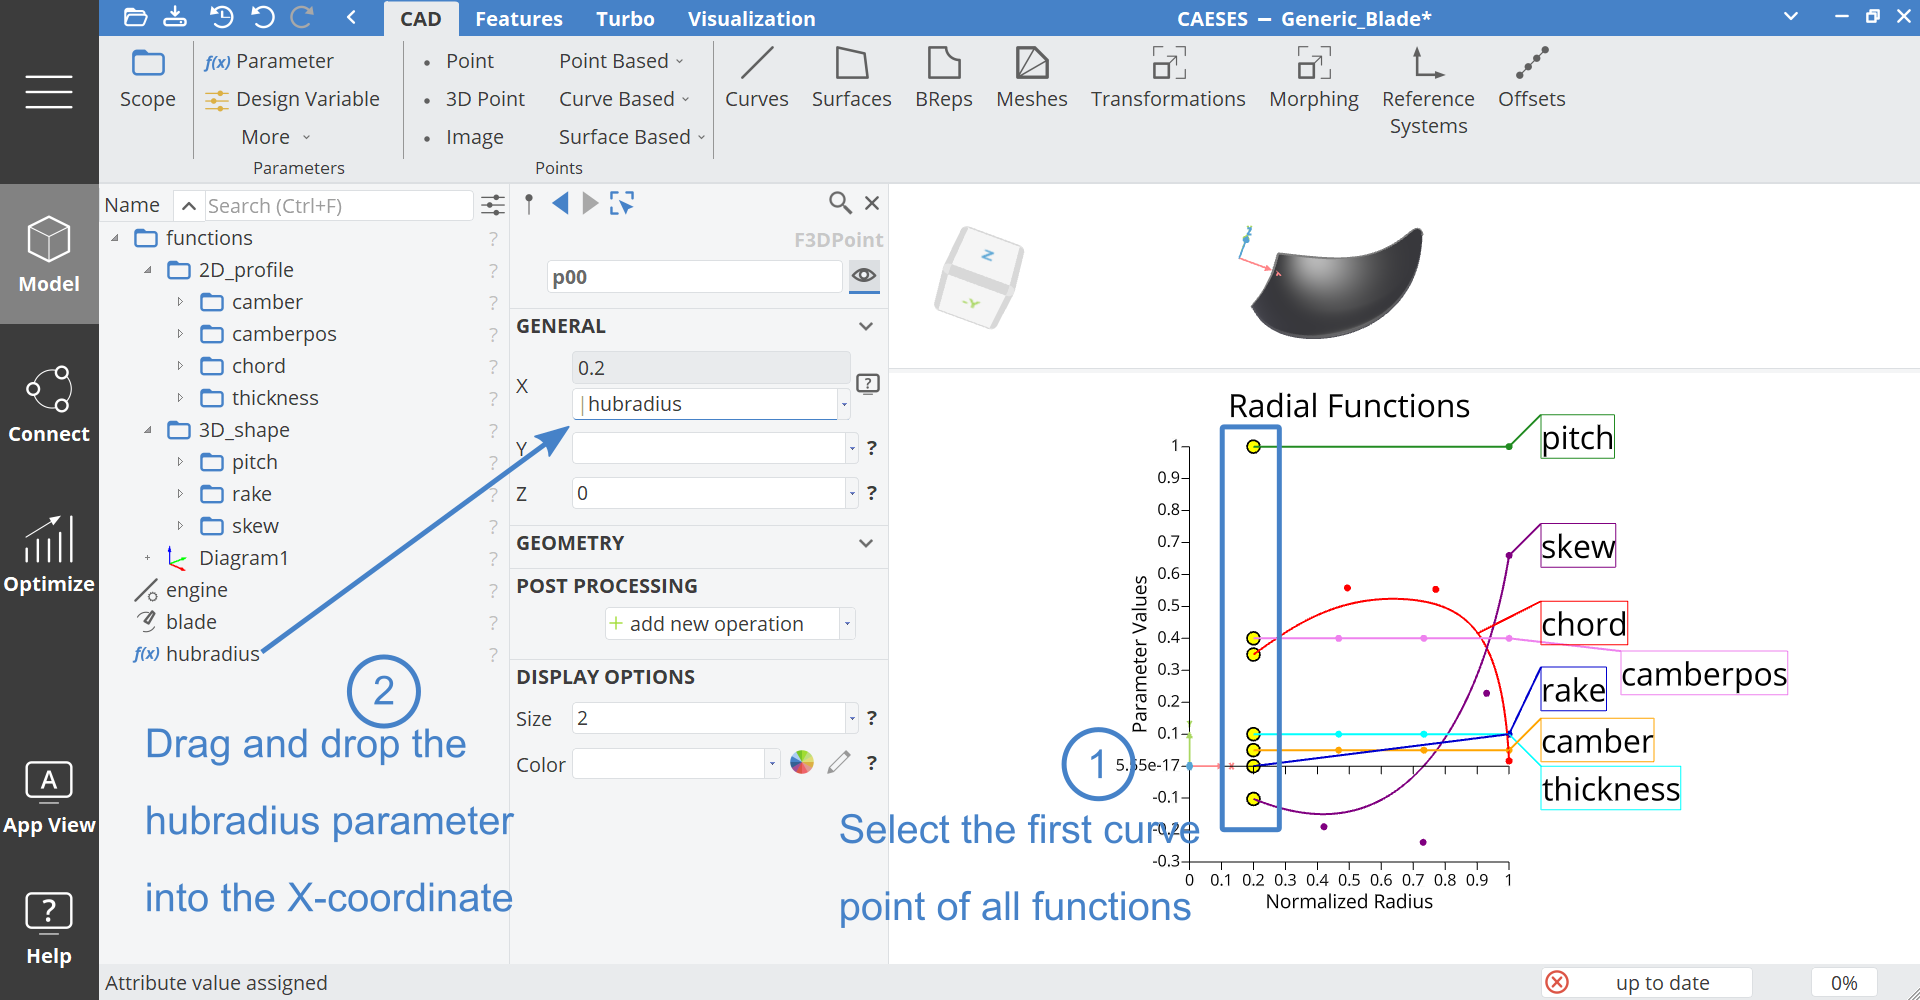Open the Curves tool
This screenshot has width=1920, height=1000.
pyautogui.click(x=756, y=77)
